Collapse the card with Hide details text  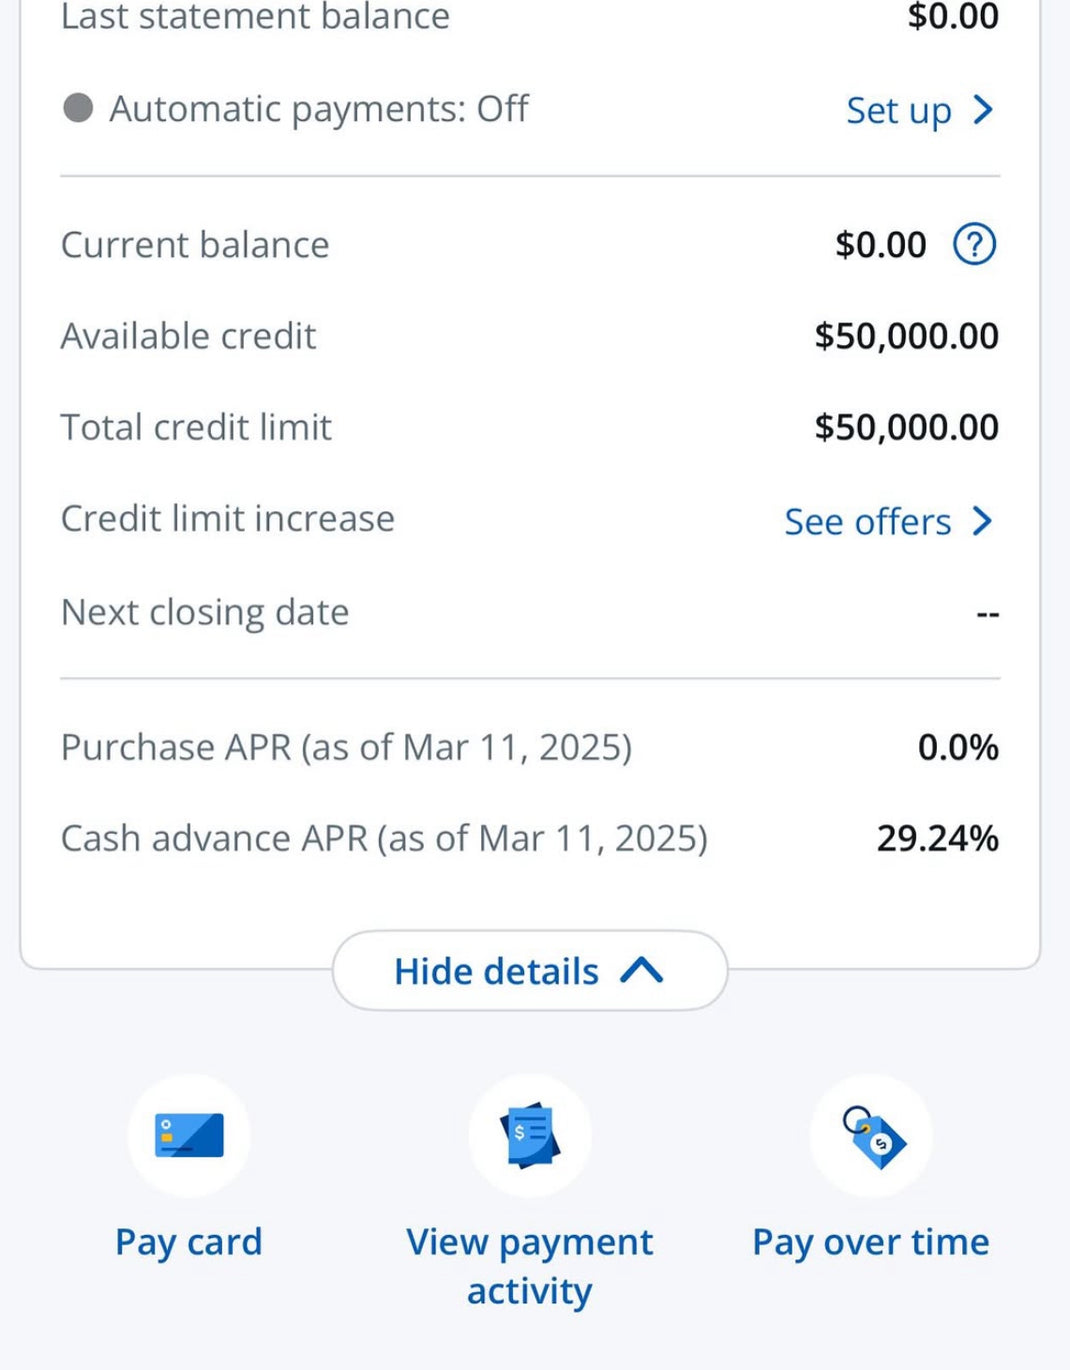click(x=496, y=971)
